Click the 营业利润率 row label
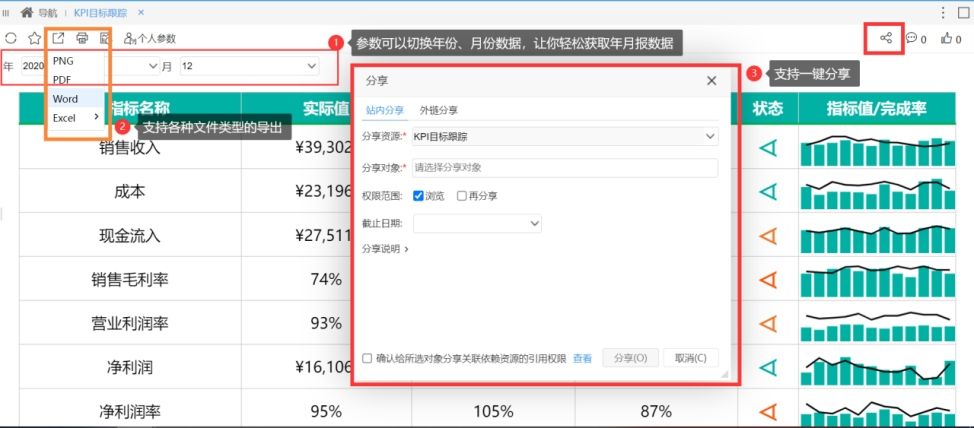The width and height of the screenshot is (974, 428). [x=130, y=324]
